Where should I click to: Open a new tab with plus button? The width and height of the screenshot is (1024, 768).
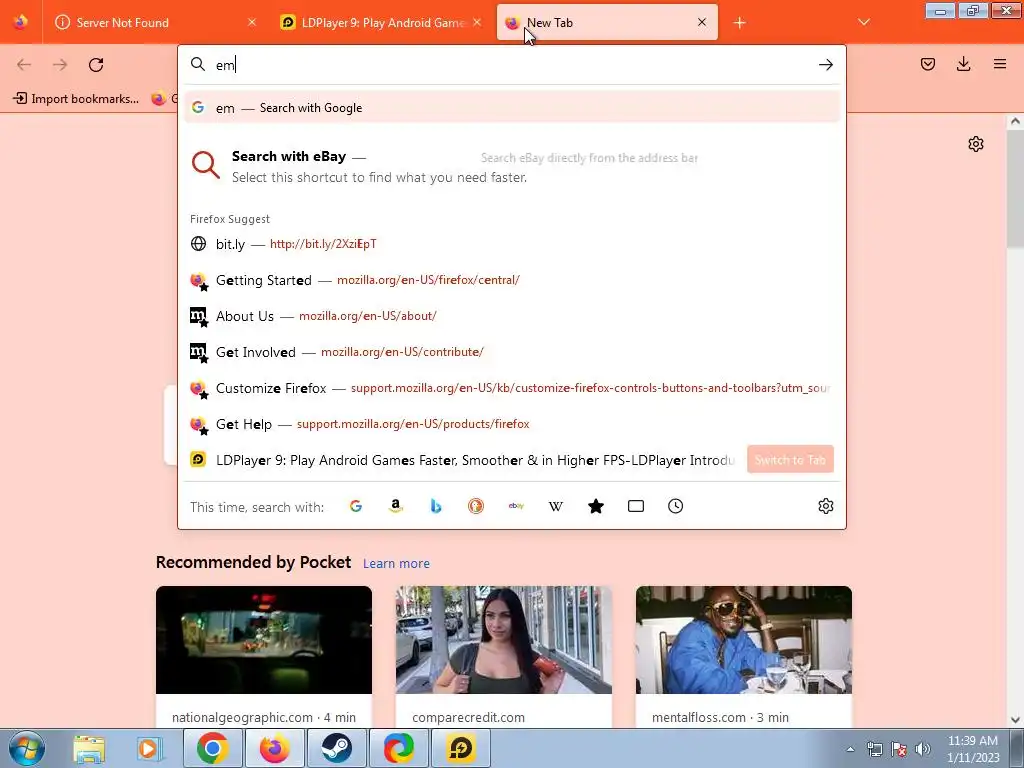(x=739, y=23)
